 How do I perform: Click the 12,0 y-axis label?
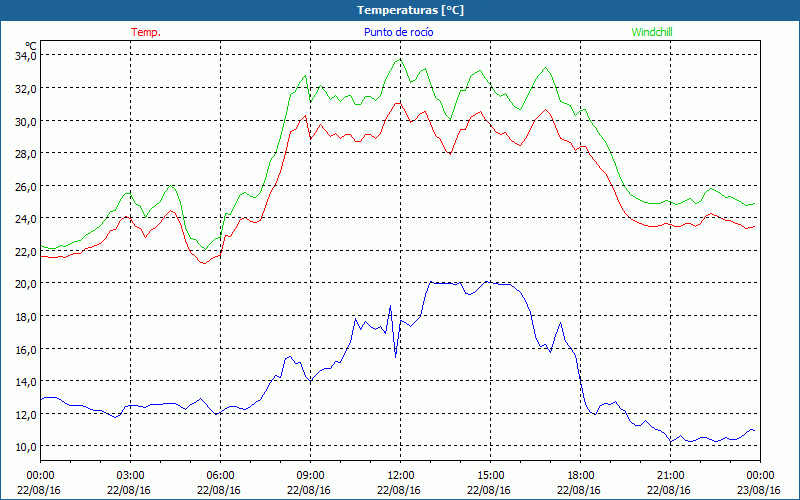point(26,414)
